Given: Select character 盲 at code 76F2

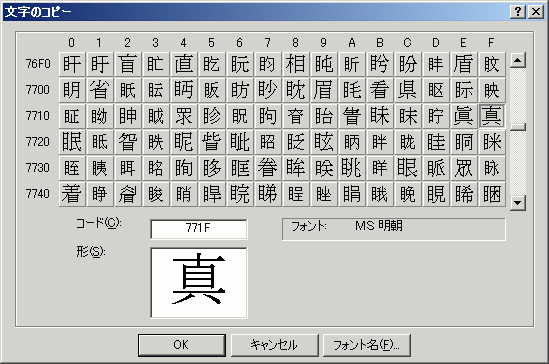Looking at the screenshot, I should [x=128, y=64].
